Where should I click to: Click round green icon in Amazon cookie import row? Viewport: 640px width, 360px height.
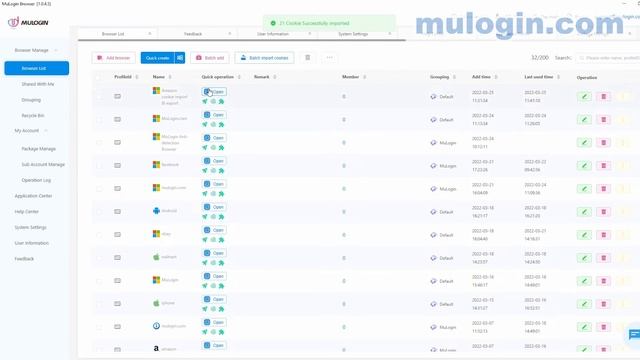(213, 101)
